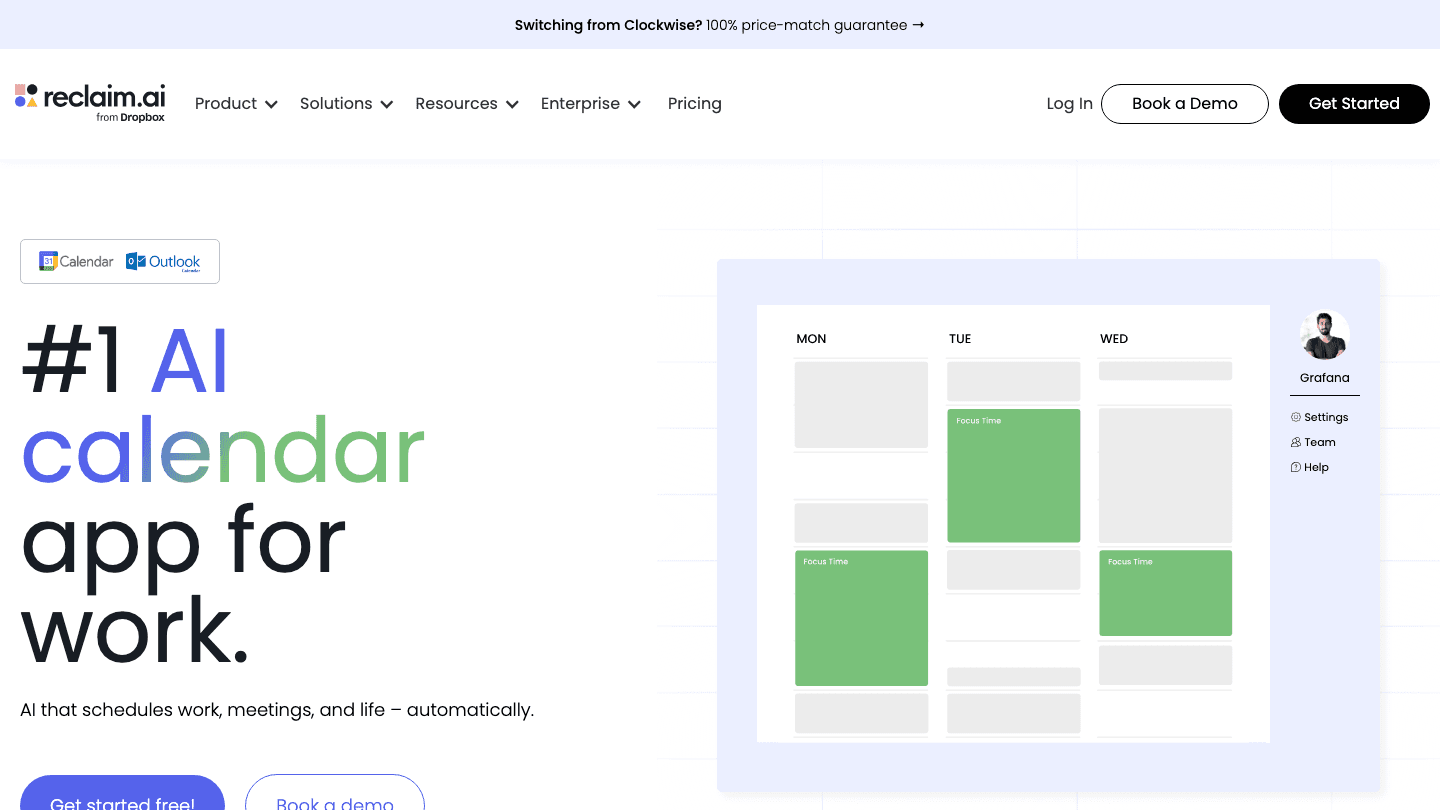Expand the Enterprise menu chevron

click(x=634, y=104)
